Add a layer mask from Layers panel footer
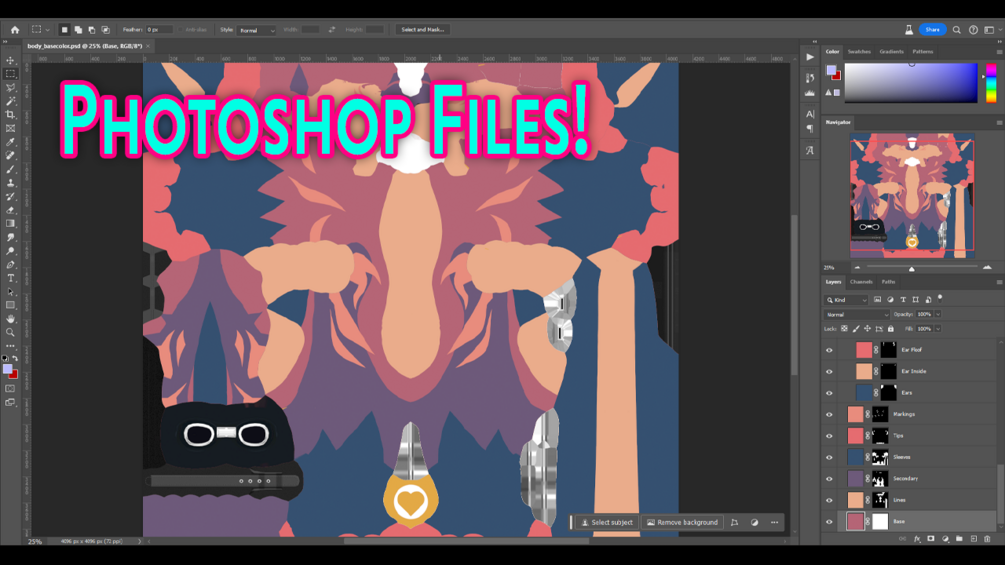The width and height of the screenshot is (1005, 565). (931, 539)
